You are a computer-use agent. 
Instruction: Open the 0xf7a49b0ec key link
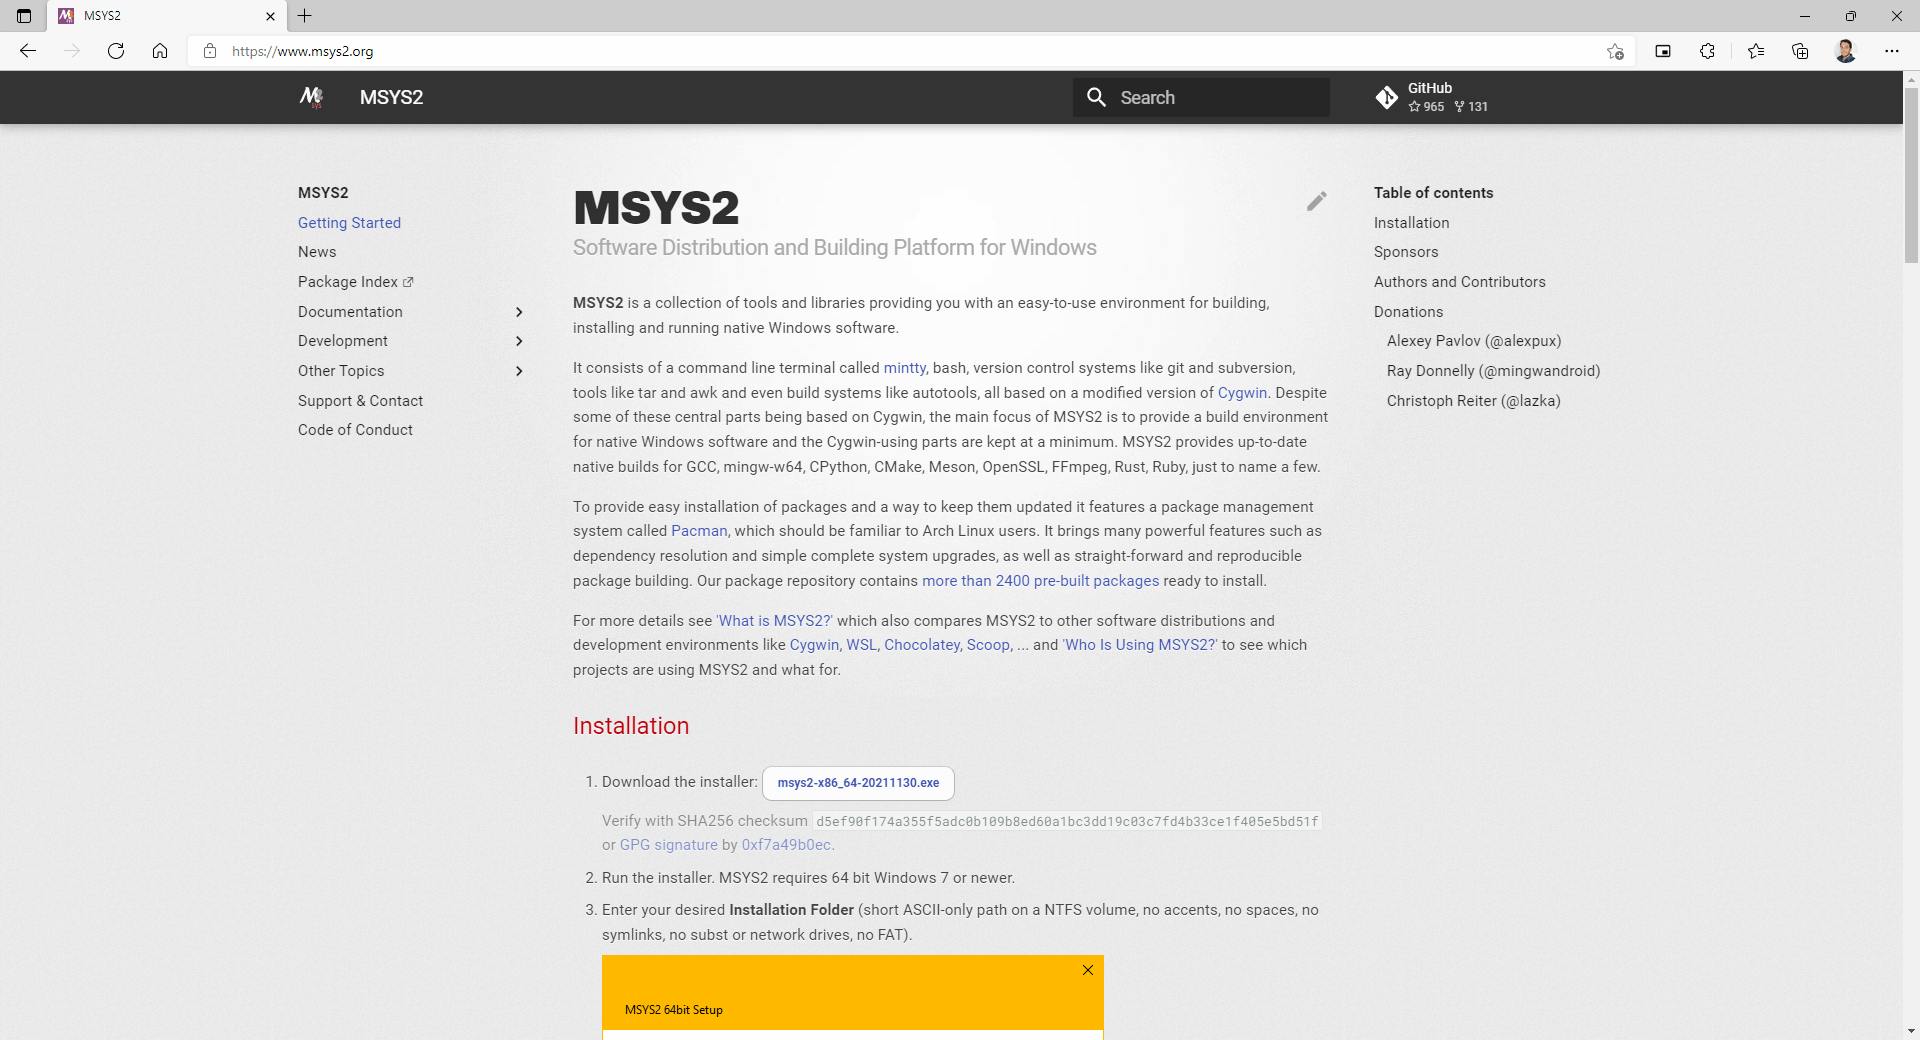point(786,845)
